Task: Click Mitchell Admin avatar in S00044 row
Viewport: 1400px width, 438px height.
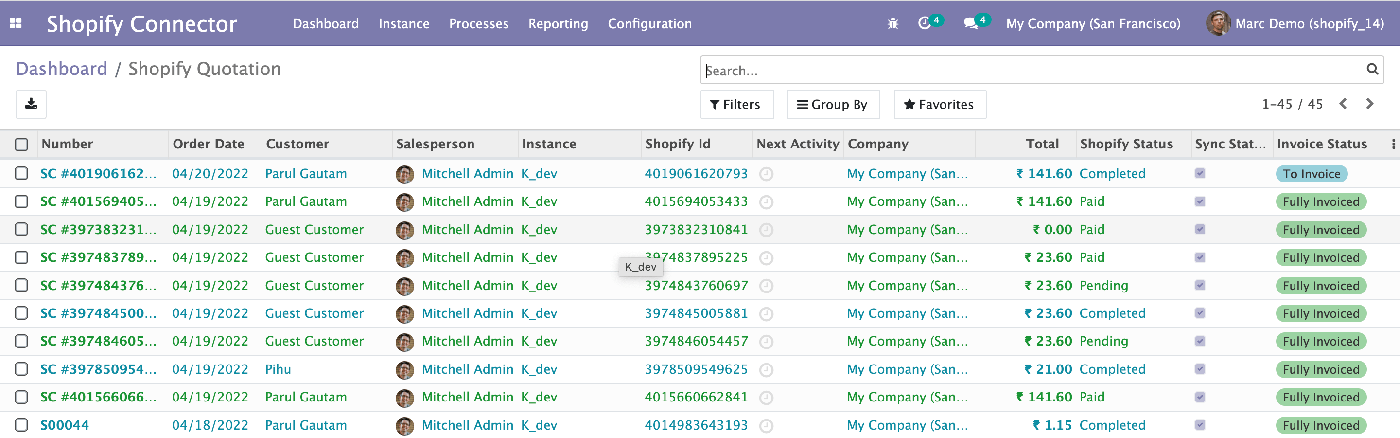Action: click(x=405, y=425)
